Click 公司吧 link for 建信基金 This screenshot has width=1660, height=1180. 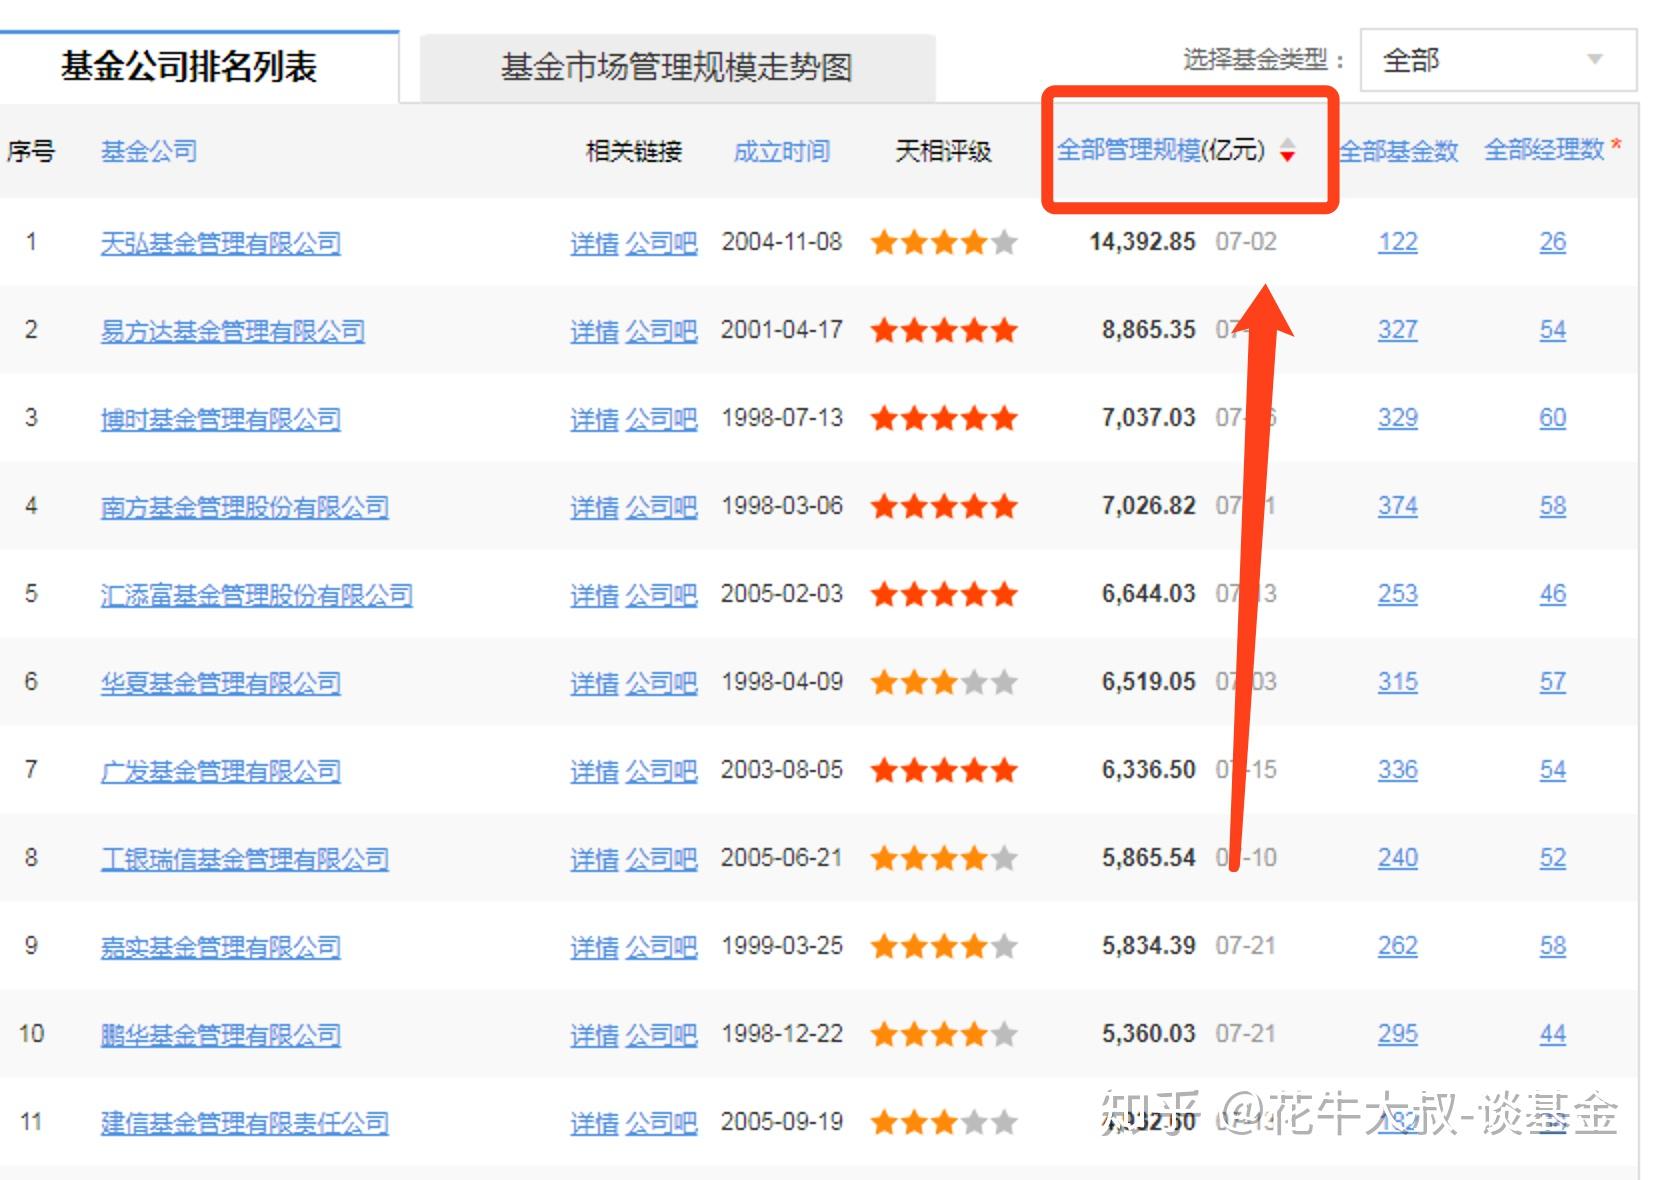tap(661, 1123)
